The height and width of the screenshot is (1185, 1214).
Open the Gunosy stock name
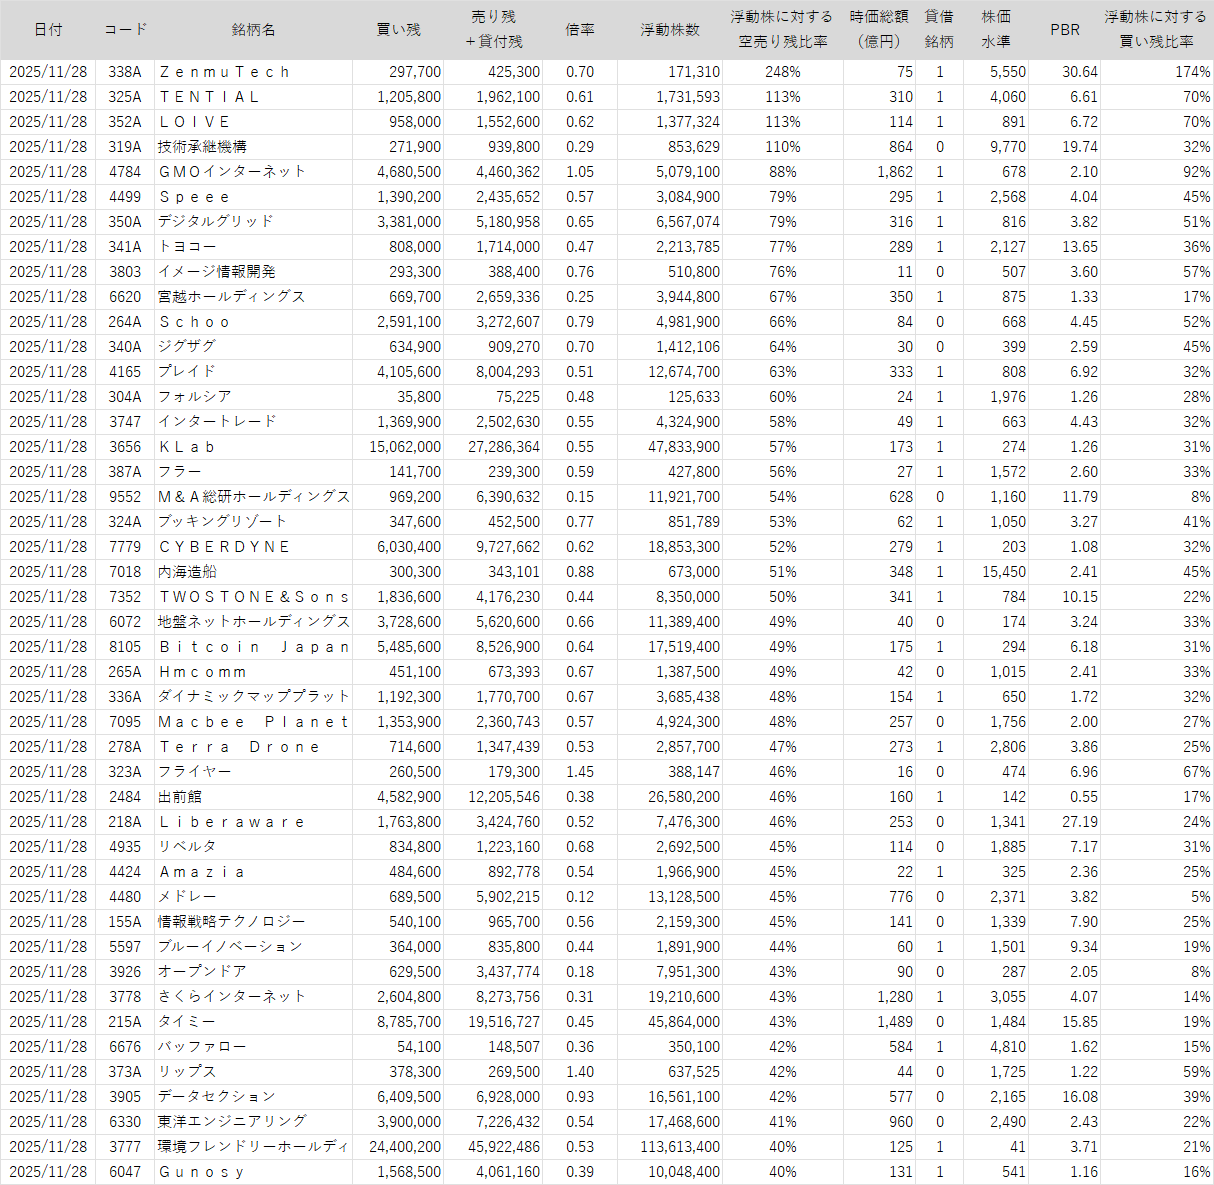pyautogui.click(x=201, y=1172)
